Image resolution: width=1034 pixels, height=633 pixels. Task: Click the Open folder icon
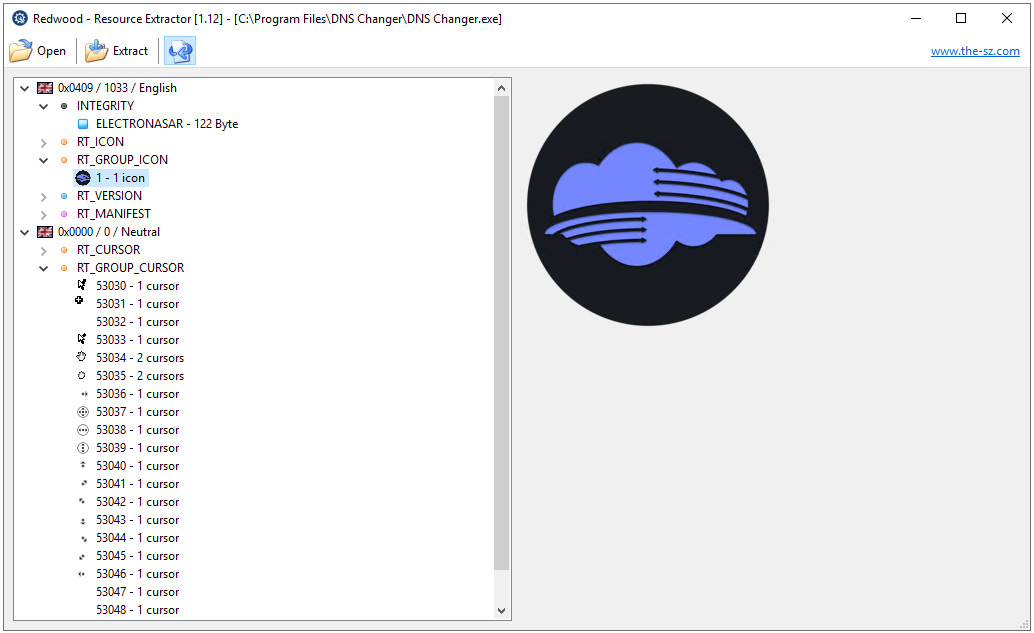[x=20, y=51]
